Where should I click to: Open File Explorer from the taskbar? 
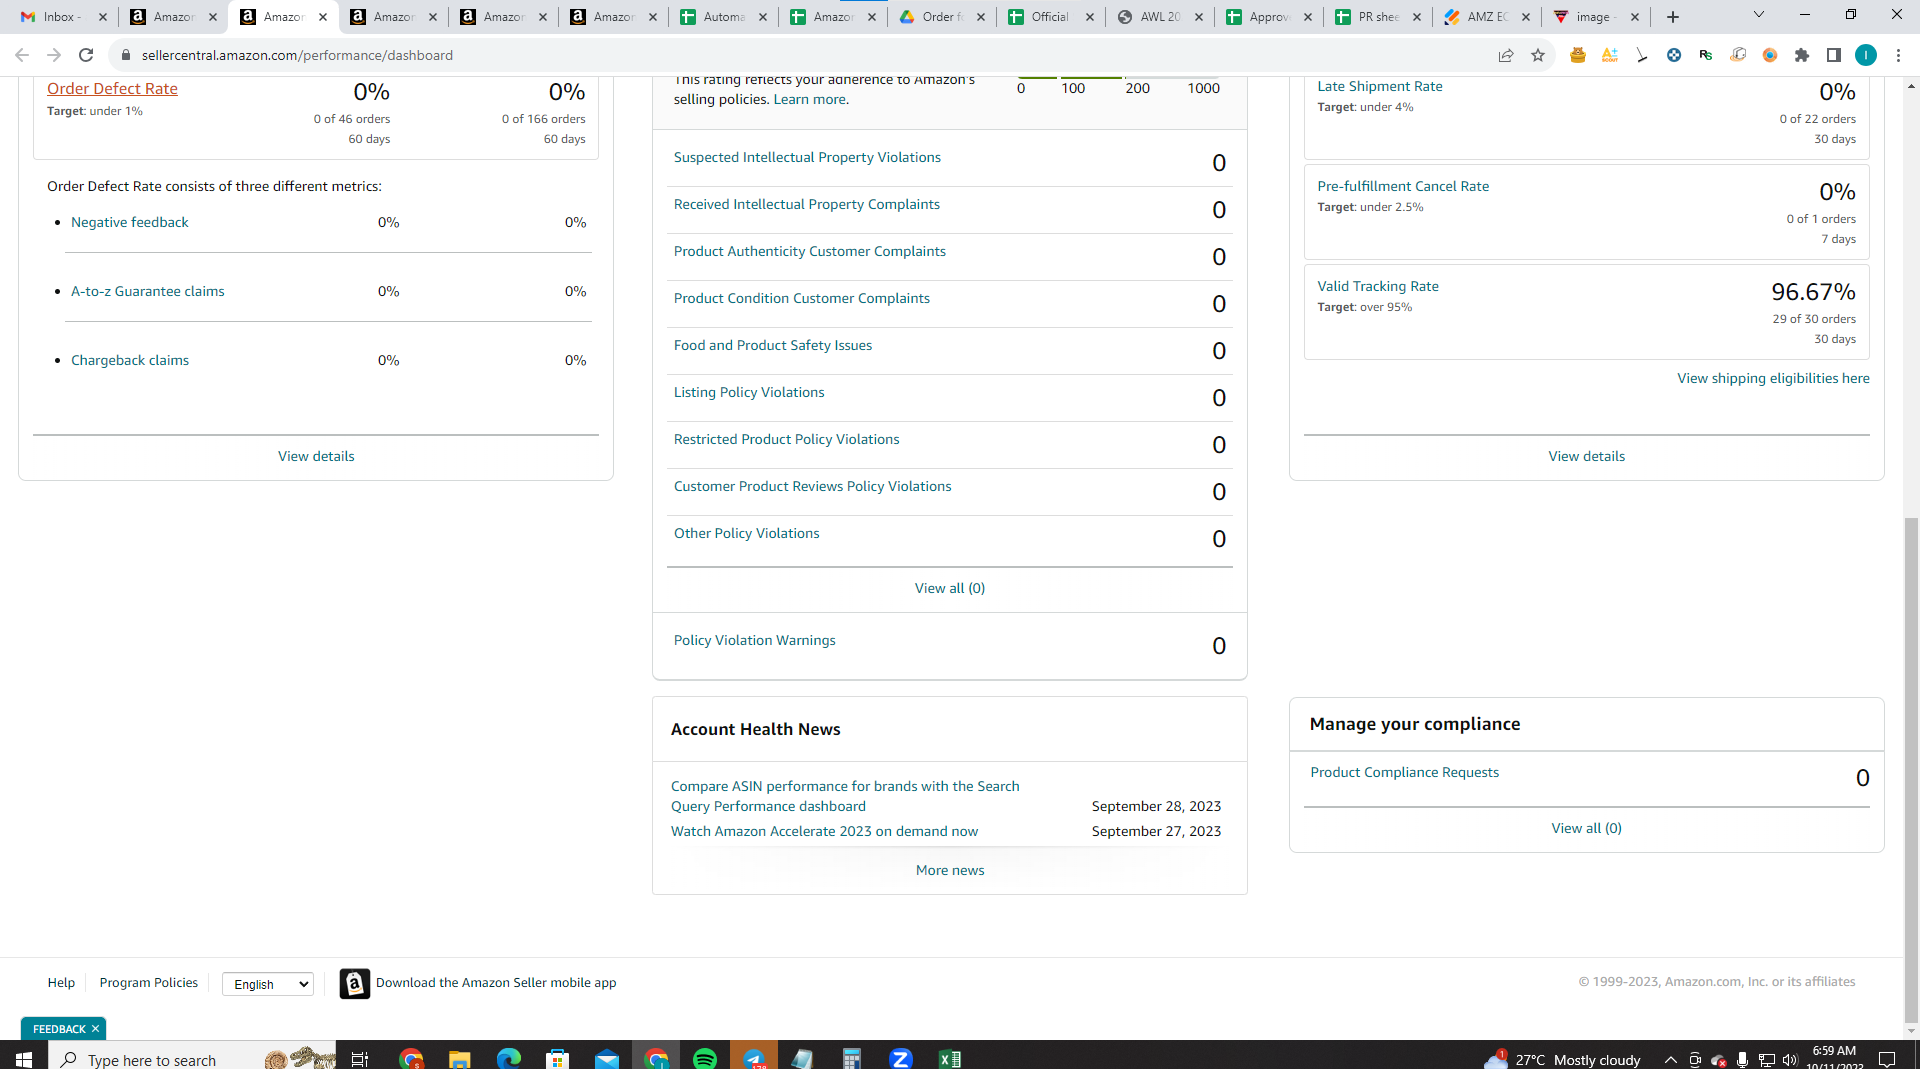coord(459,1058)
